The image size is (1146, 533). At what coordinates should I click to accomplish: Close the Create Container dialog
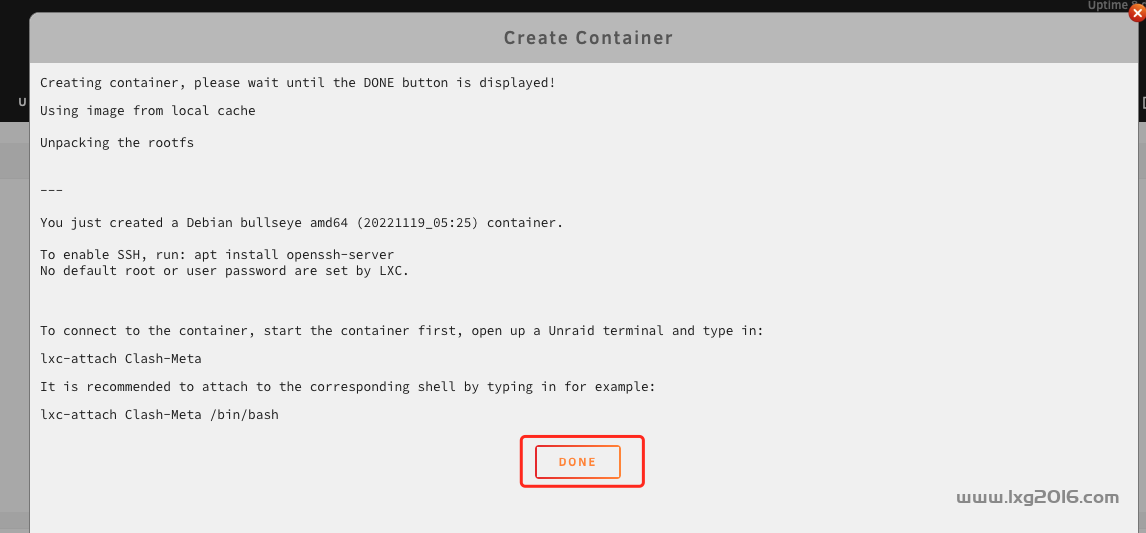click(1137, 13)
